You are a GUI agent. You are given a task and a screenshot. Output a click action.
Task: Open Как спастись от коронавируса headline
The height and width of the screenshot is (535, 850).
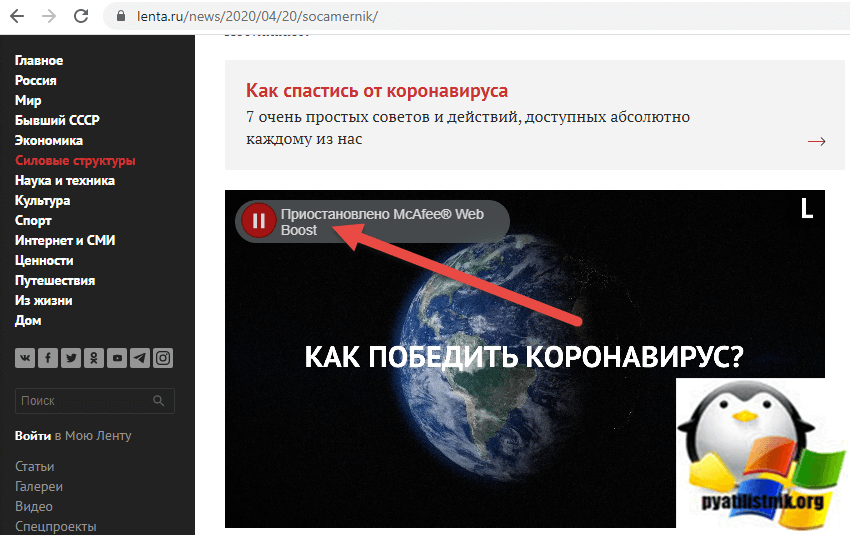[377, 91]
